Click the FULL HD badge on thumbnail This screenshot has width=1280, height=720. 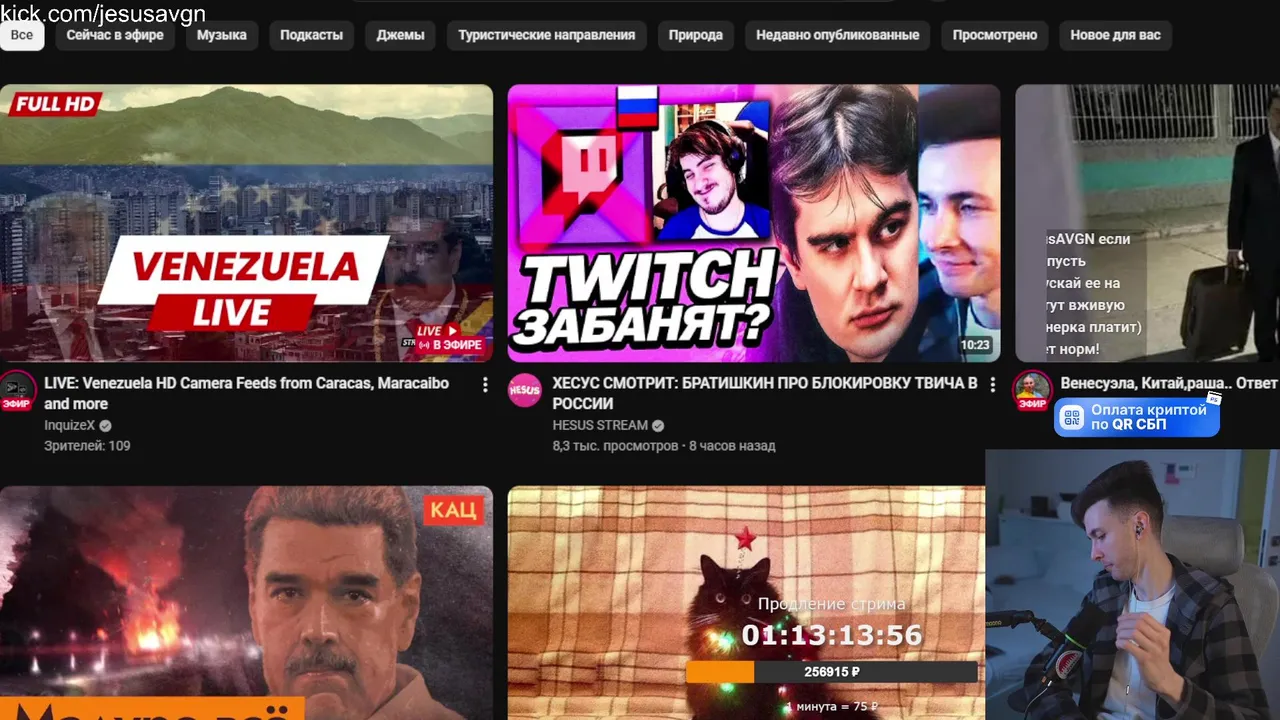[55, 104]
